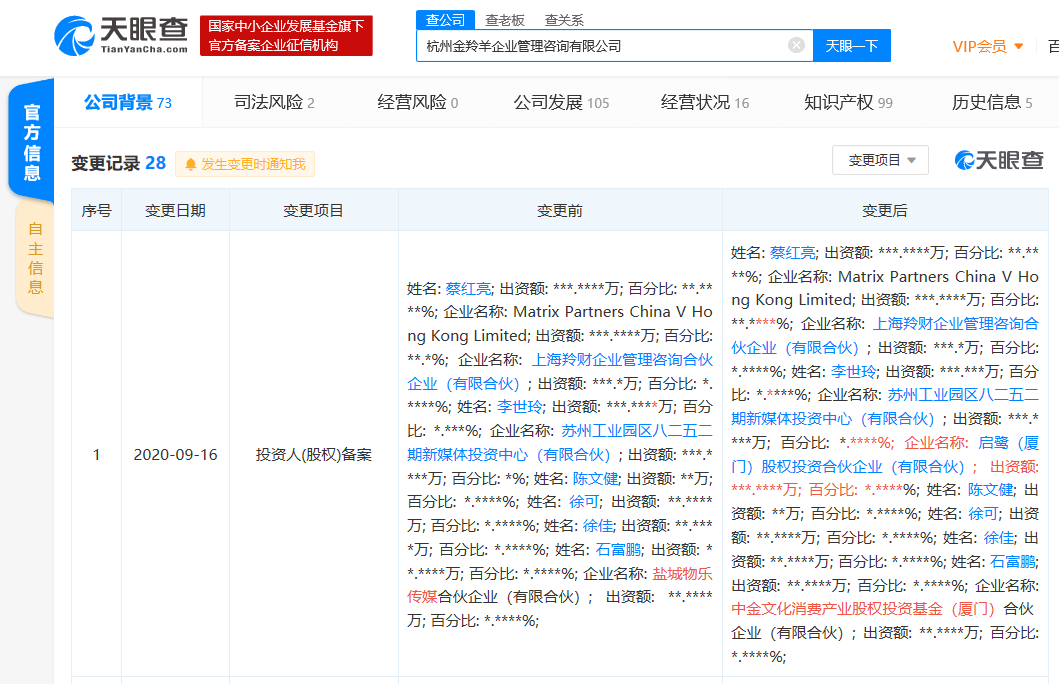Click the 变更记录 28 section heading
This screenshot has width=1059, height=684.
pyautogui.click(x=118, y=163)
